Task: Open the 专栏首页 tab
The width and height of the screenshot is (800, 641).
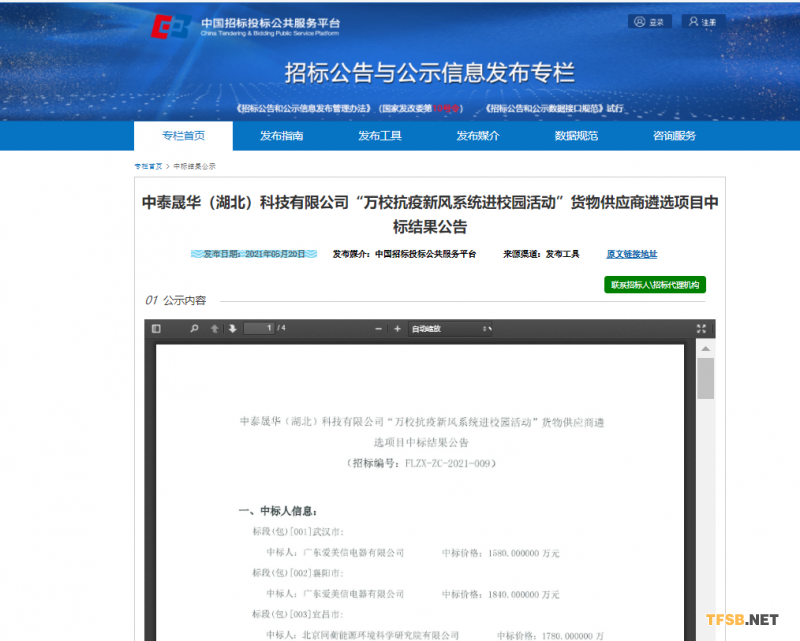Action: click(183, 136)
